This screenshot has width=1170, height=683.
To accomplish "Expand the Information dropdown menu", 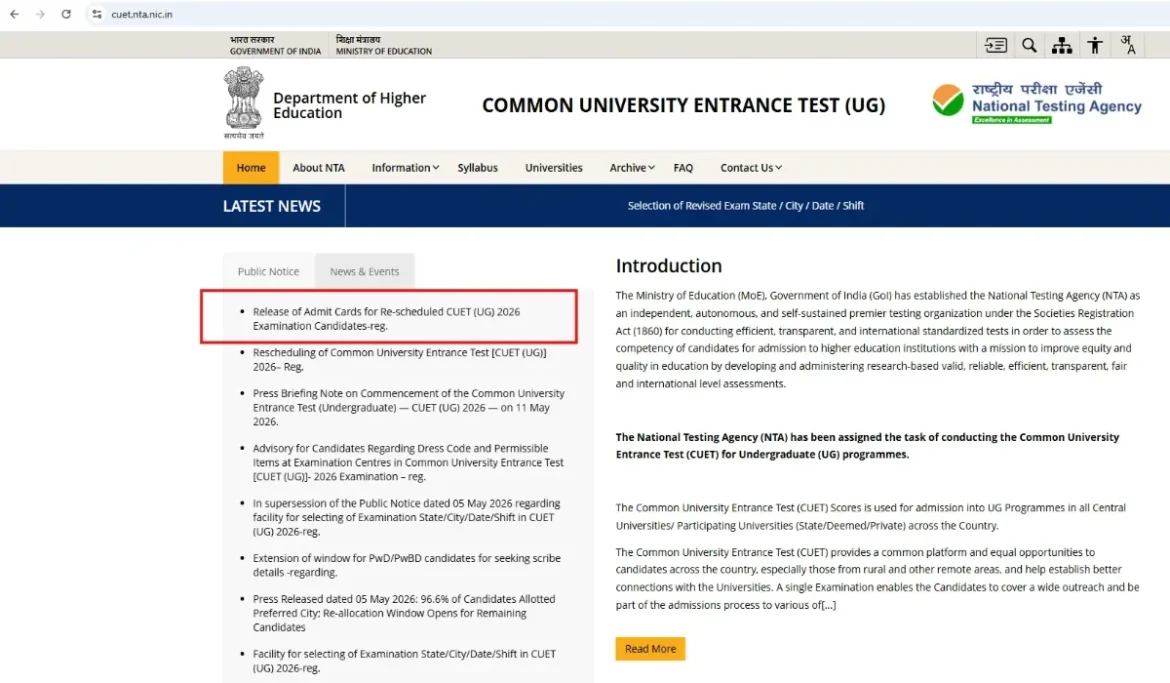I will coord(405,168).
